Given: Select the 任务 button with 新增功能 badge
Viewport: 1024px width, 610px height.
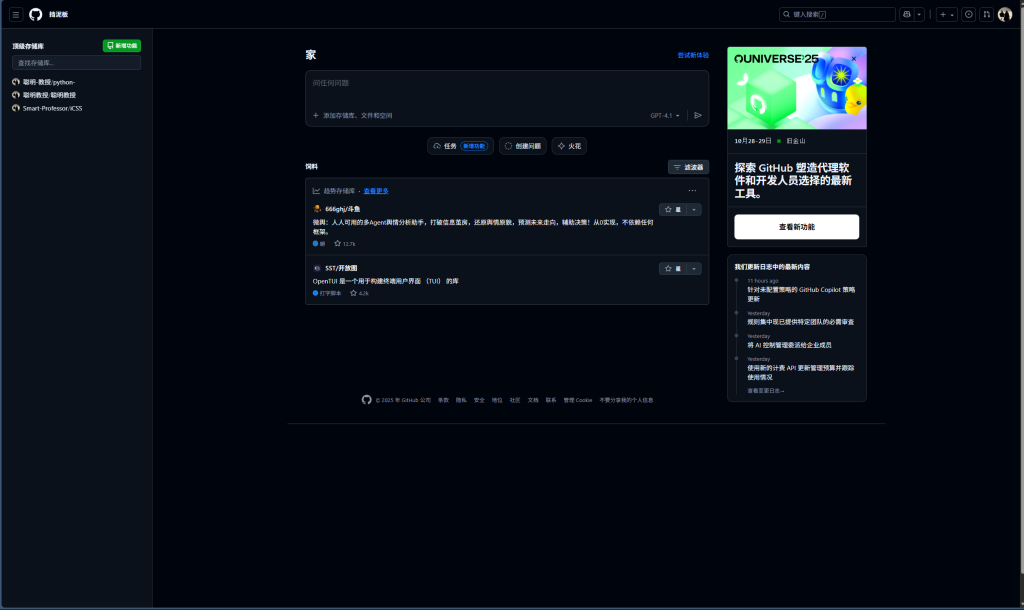Looking at the screenshot, I should [x=461, y=146].
